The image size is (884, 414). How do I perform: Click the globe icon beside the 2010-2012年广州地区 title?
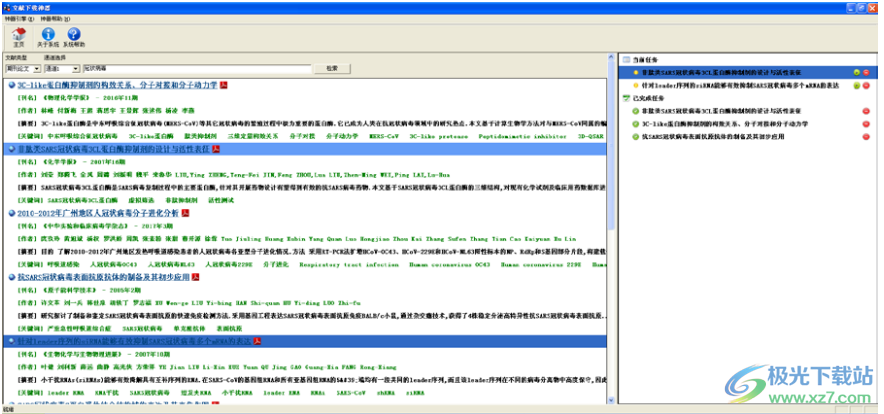coord(12,213)
